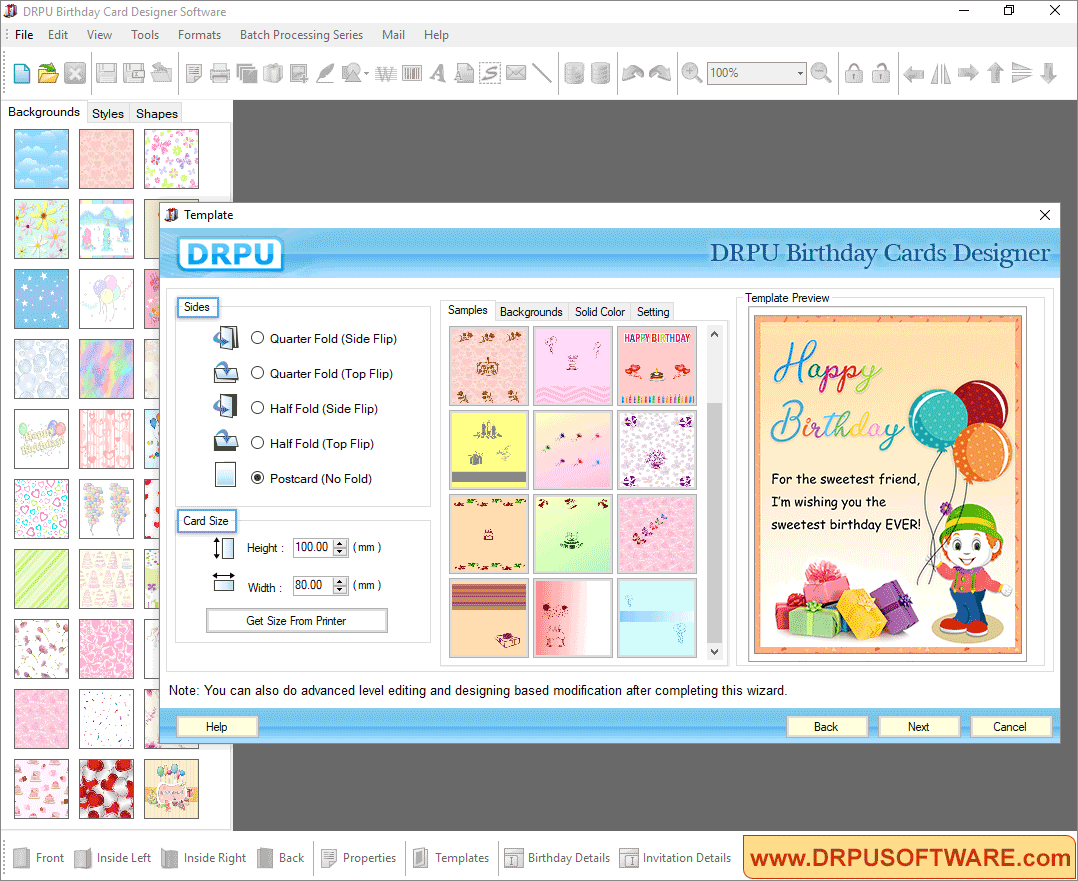Screen dimensions: 1078x881
Task: Click the Unlock object padlock icon
Action: 881,73
